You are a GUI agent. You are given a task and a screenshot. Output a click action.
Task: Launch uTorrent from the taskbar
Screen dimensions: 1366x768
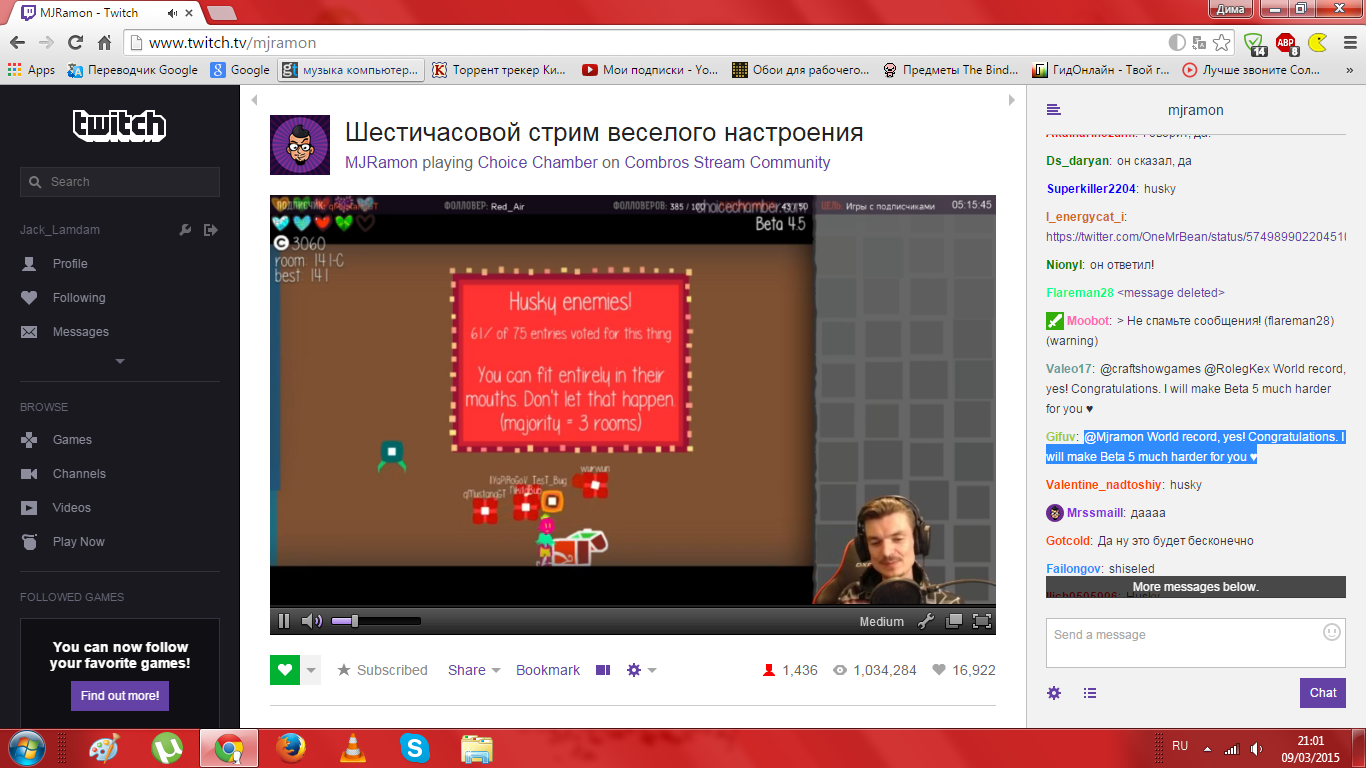coord(167,748)
